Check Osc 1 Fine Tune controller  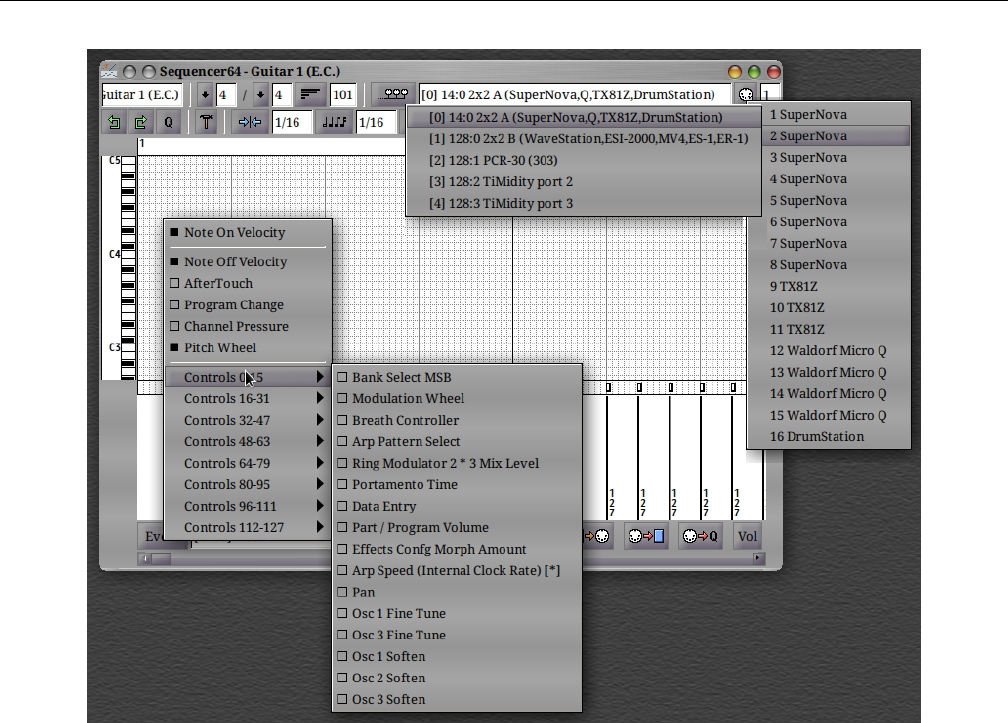pos(342,614)
